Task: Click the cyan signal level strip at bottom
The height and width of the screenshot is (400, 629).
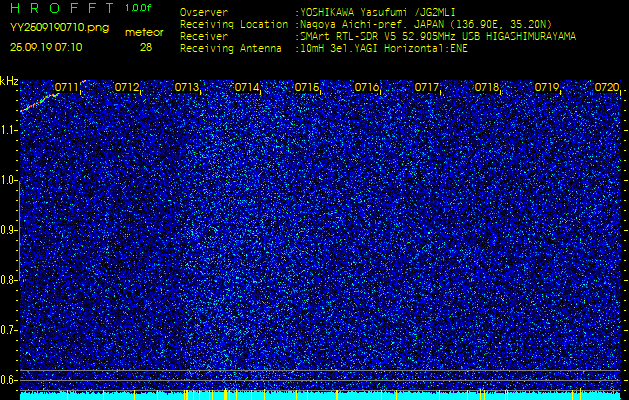Action: (320, 396)
